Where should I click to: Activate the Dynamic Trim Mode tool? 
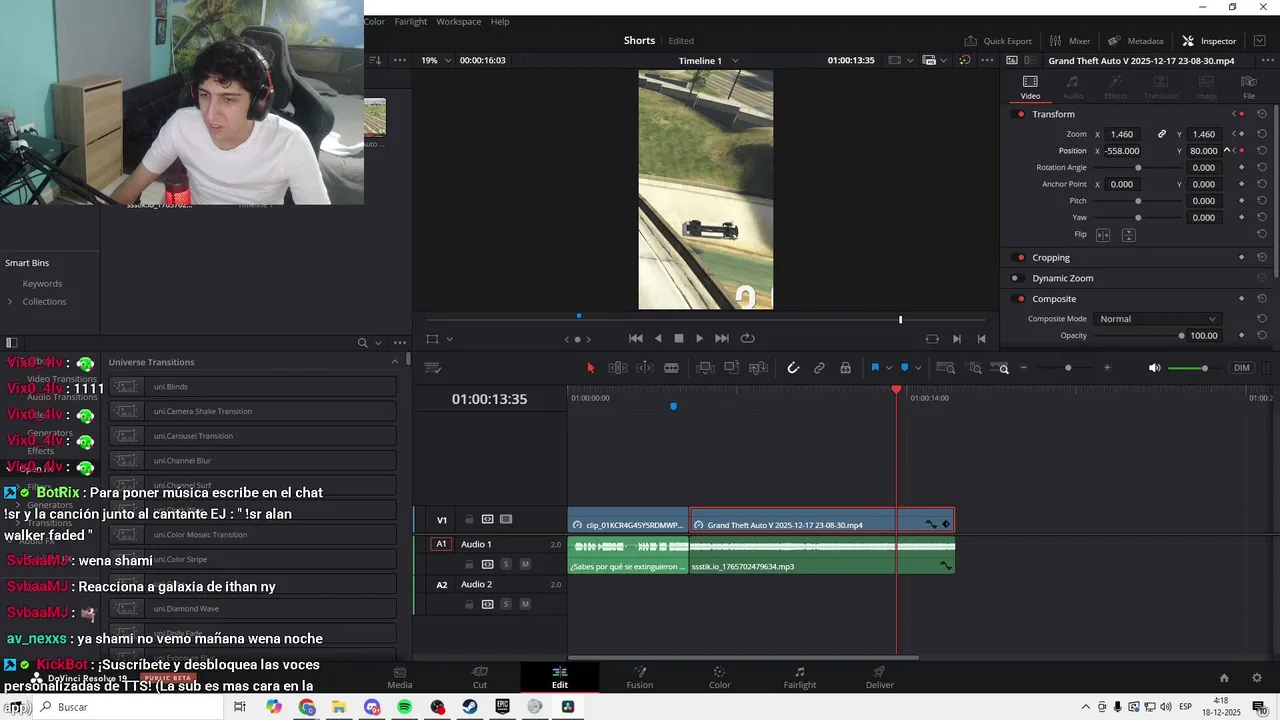(645, 368)
